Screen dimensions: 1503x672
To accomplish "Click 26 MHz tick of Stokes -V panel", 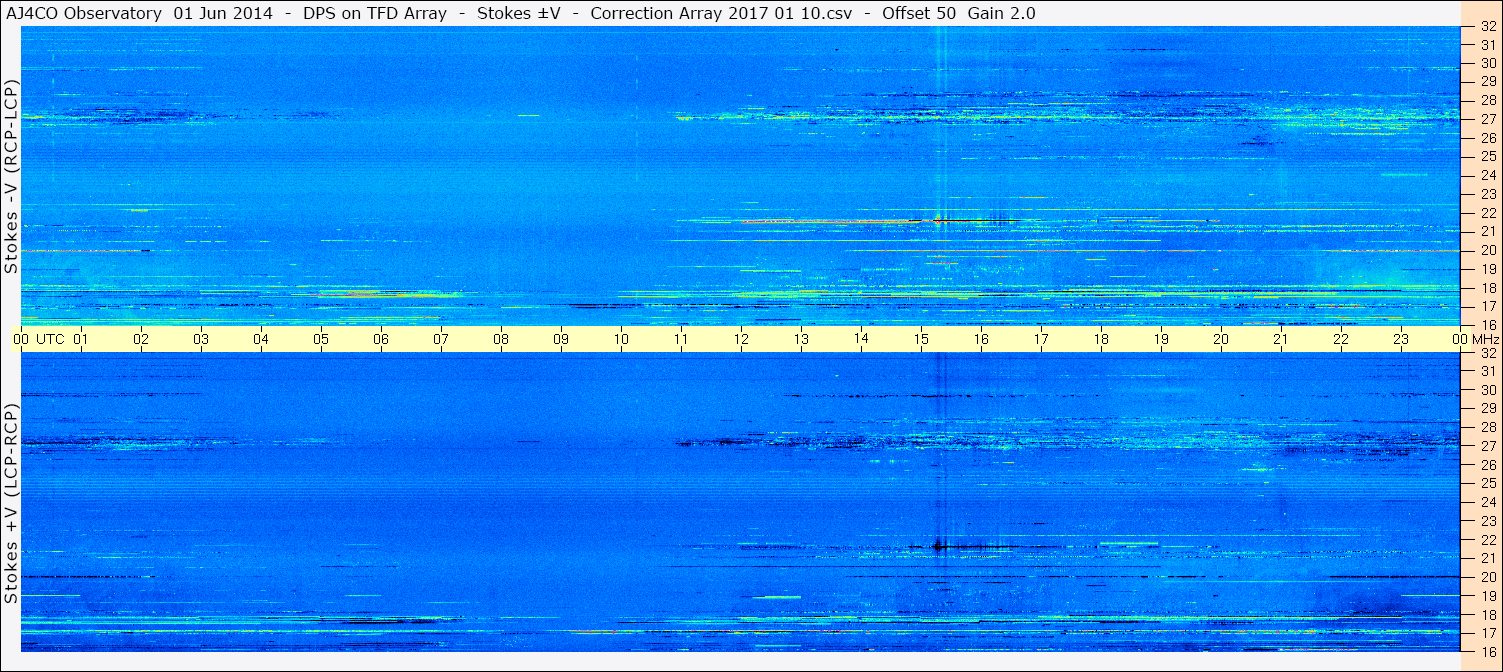I will 1487,138.
